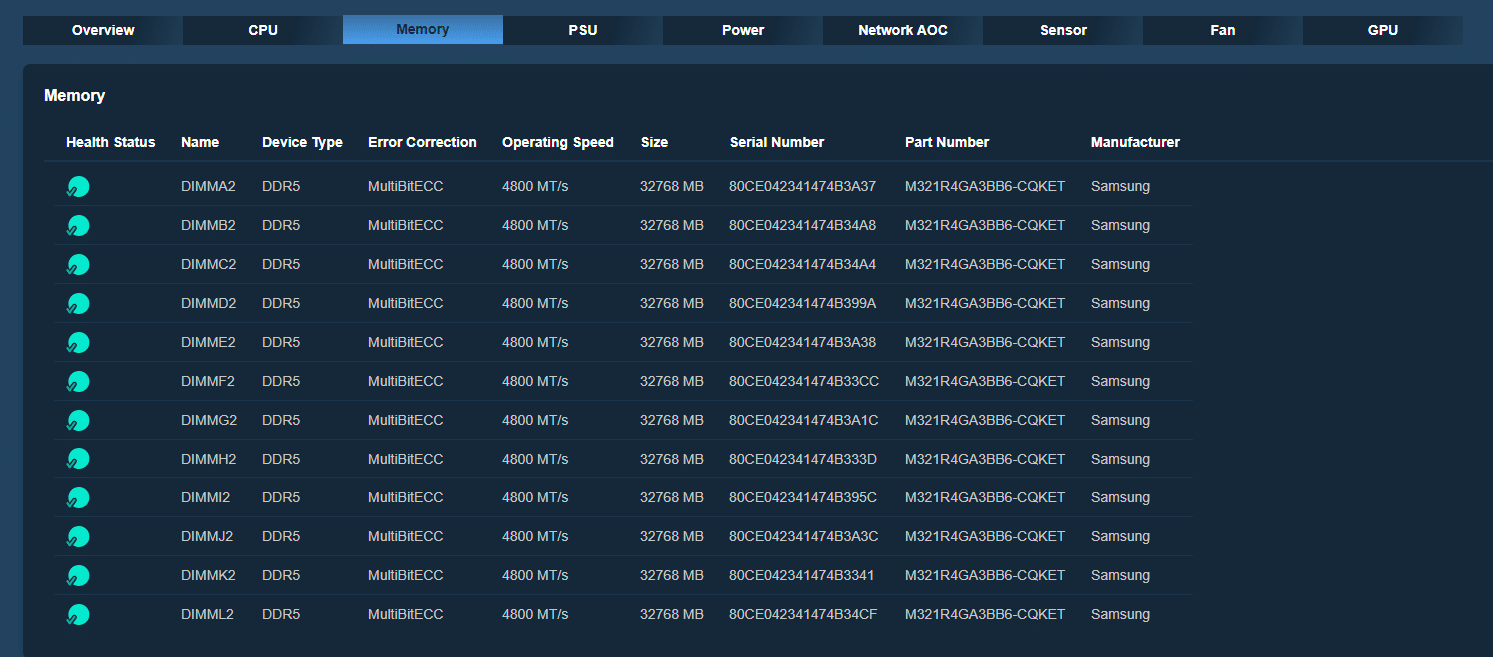
Task: Click serial number 80CE042341474B333D
Action: coord(803,459)
